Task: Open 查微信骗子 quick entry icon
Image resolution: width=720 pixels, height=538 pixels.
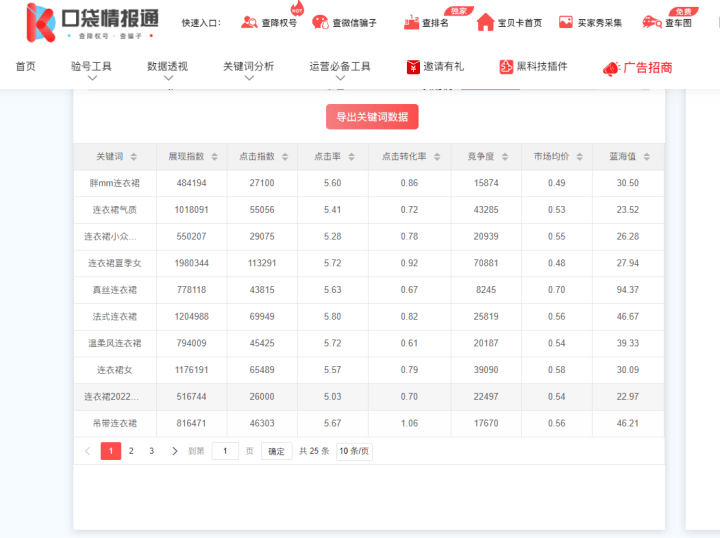Action: click(320, 22)
